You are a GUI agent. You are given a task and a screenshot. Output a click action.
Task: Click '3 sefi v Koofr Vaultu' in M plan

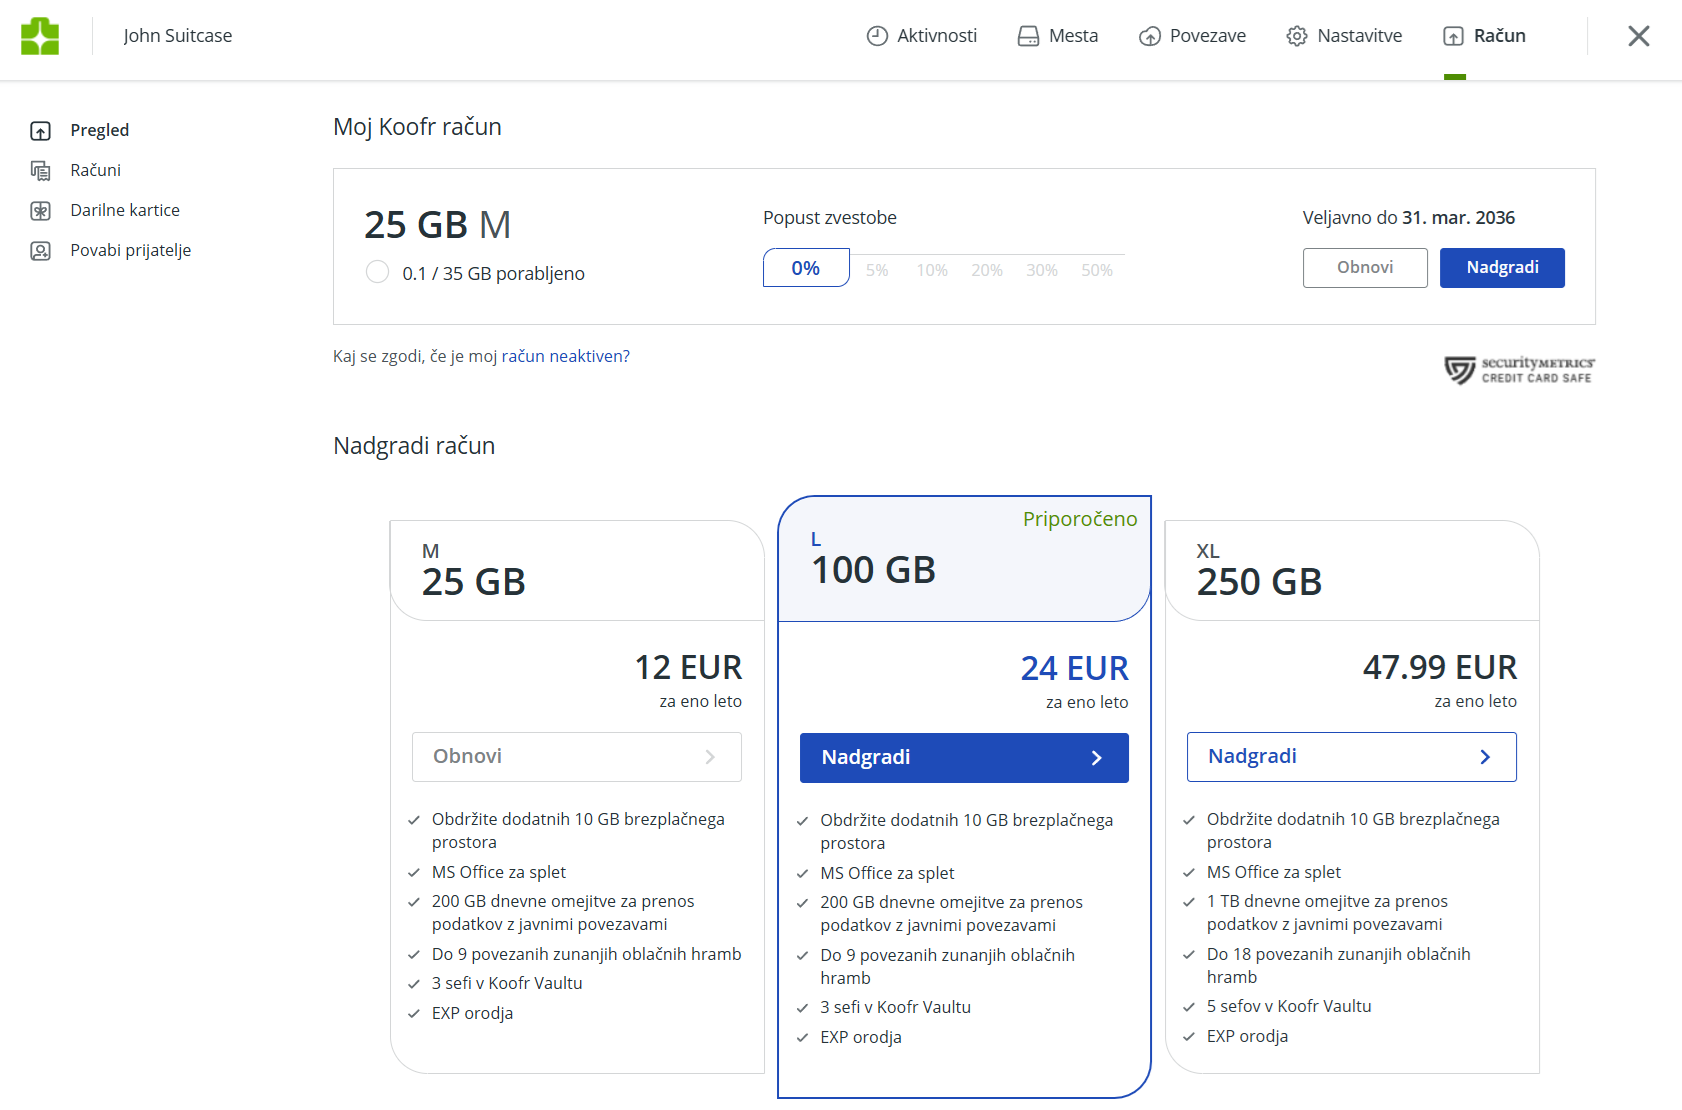pos(507,983)
